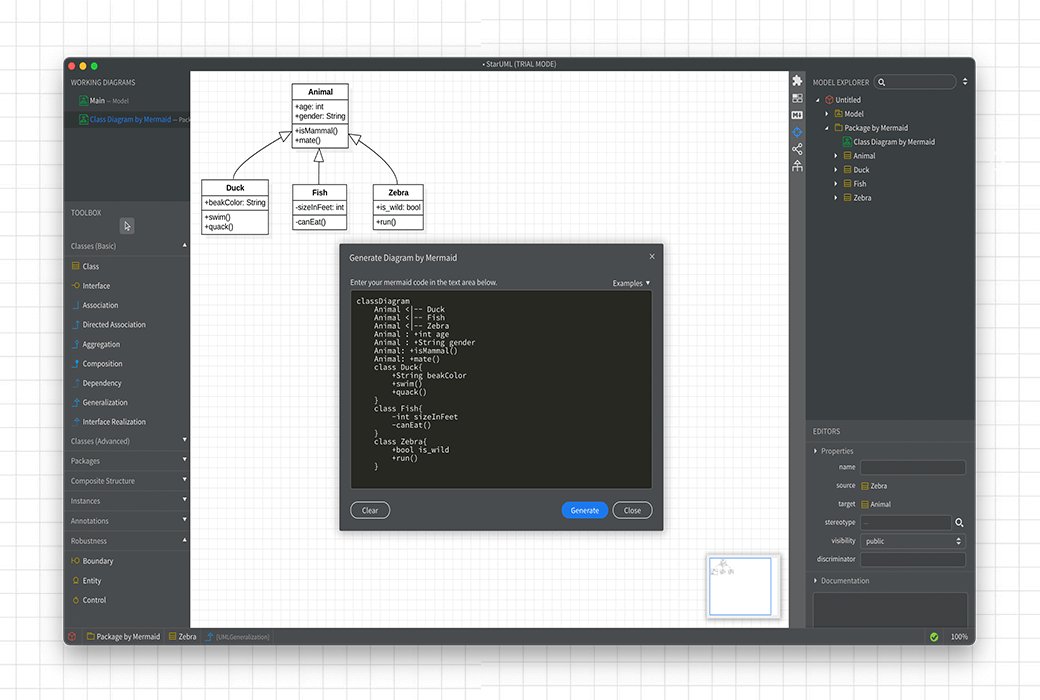This screenshot has height=700, width=1040.
Task: Click the blue crosshair navigator icon
Action: click(797, 132)
